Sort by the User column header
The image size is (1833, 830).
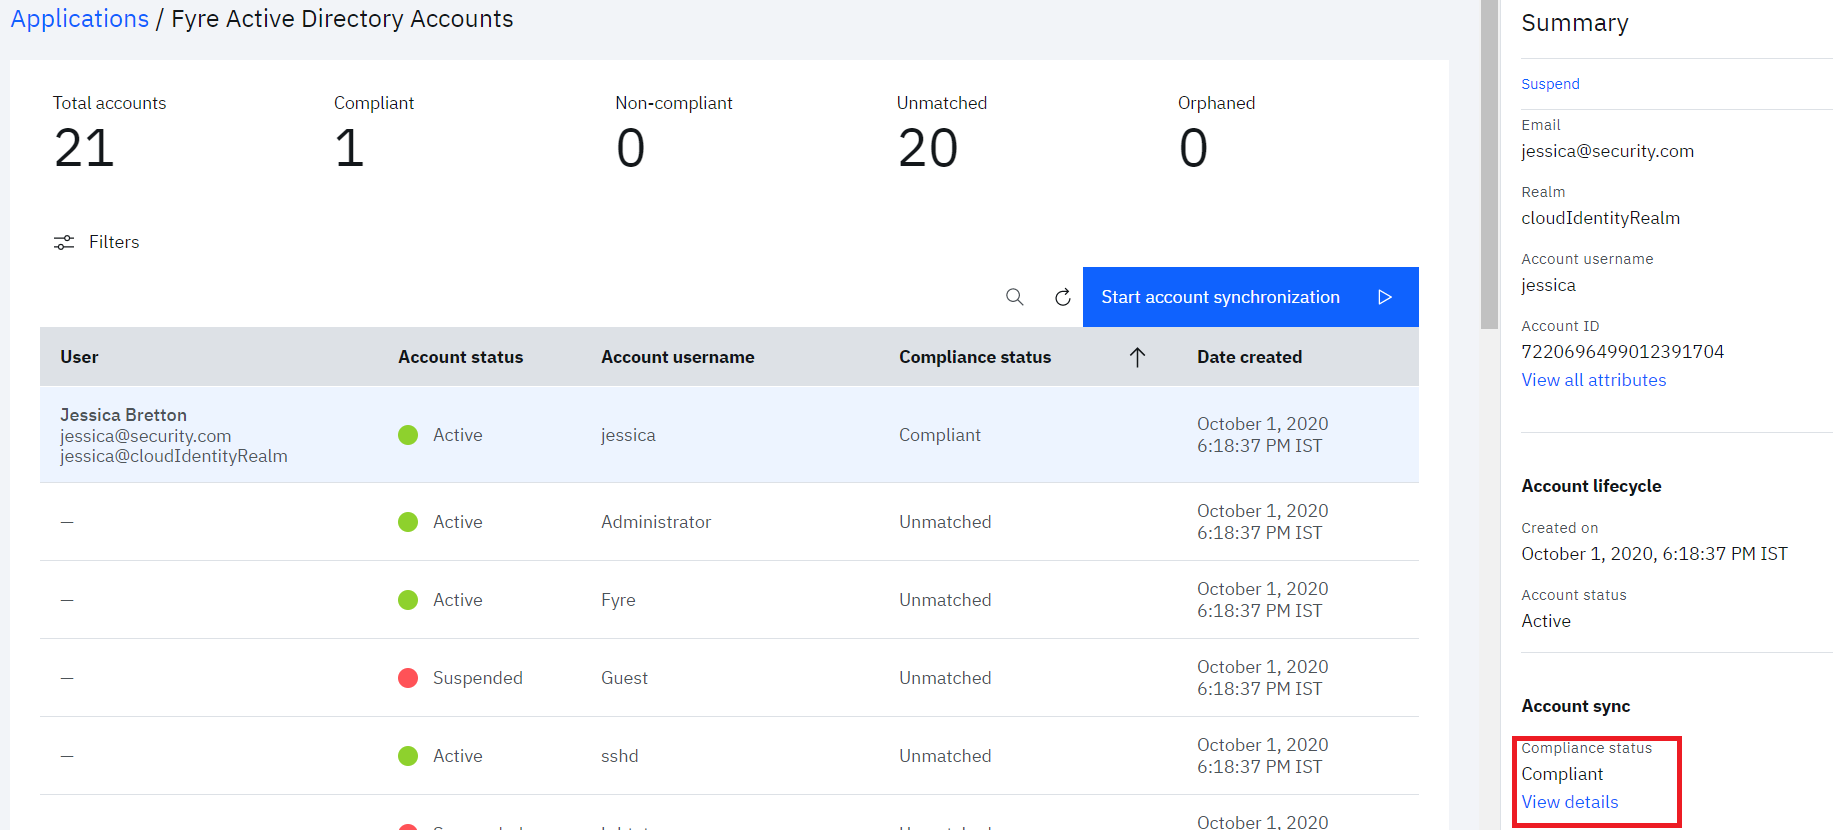click(x=79, y=357)
